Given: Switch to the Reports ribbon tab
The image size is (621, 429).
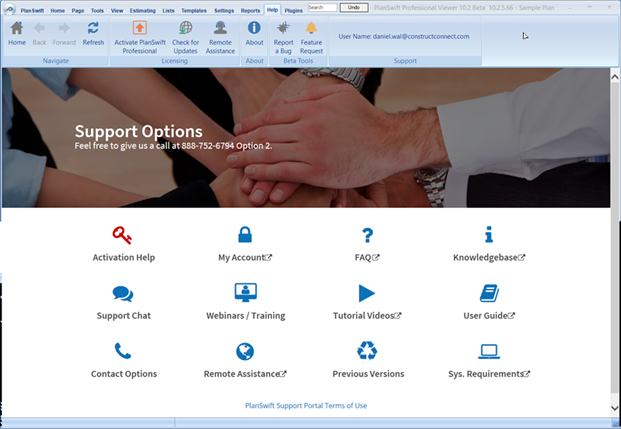Looking at the screenshot, I should [250, 11].
